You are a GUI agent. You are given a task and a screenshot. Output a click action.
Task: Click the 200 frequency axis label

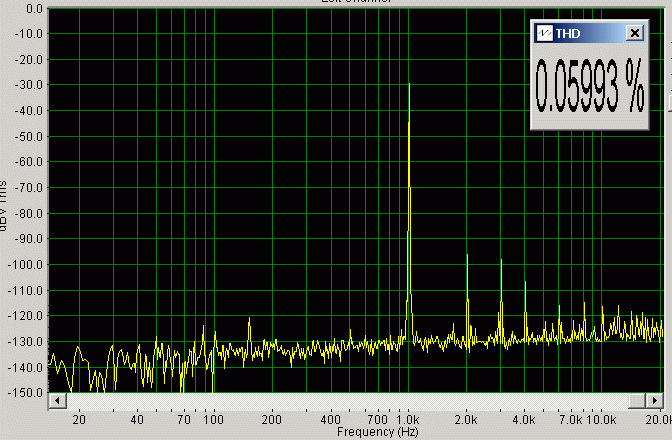pos(271,419)
